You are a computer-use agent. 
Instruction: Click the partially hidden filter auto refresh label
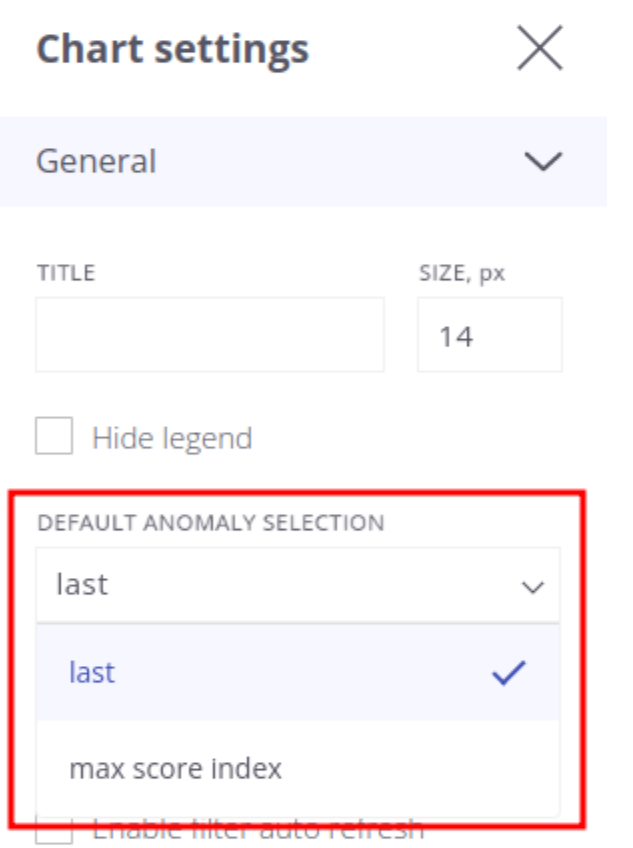pos(258,829)
